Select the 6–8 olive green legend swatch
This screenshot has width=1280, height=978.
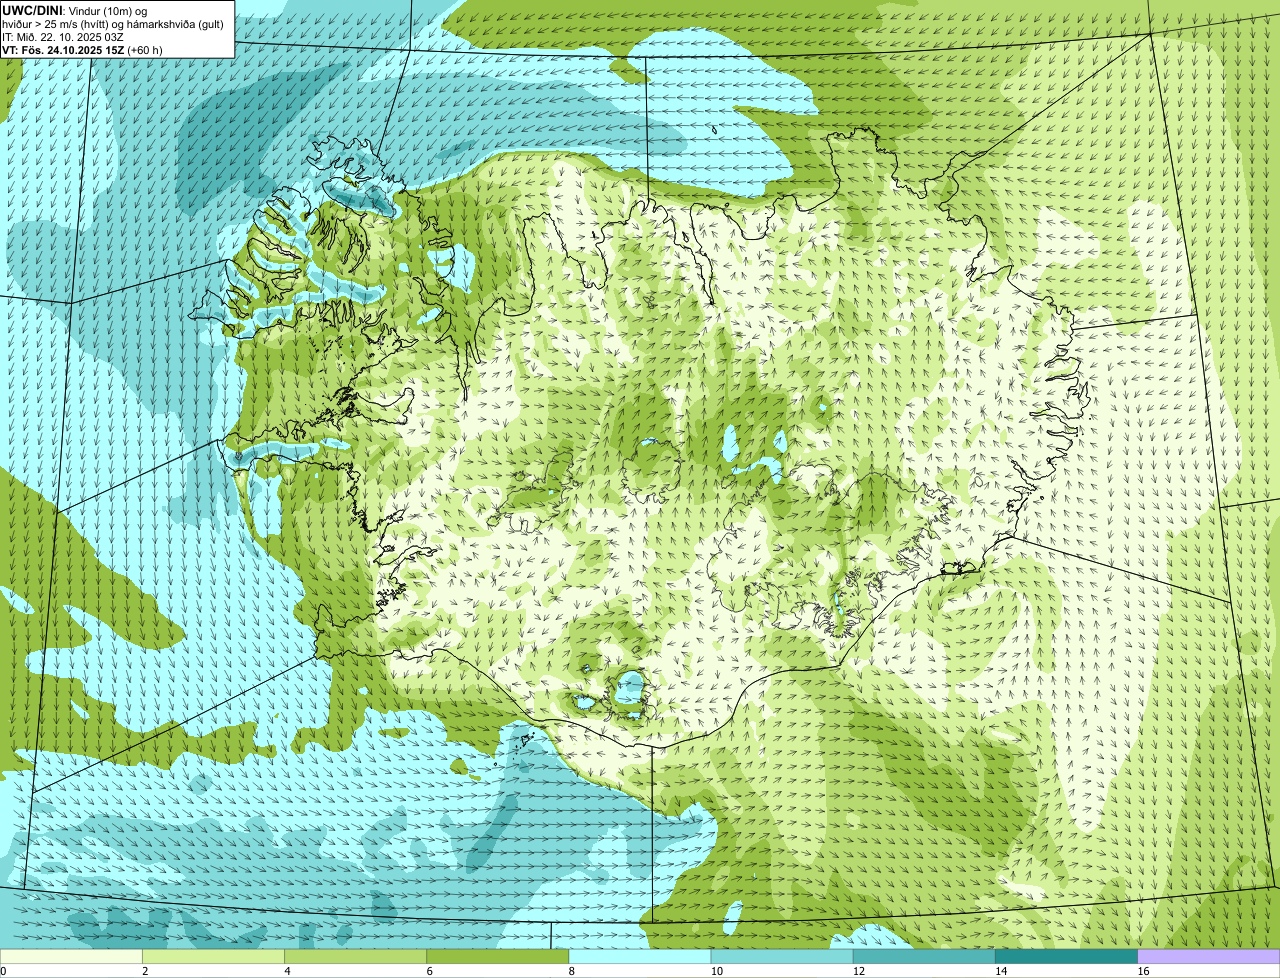click(x=498, y=957)
